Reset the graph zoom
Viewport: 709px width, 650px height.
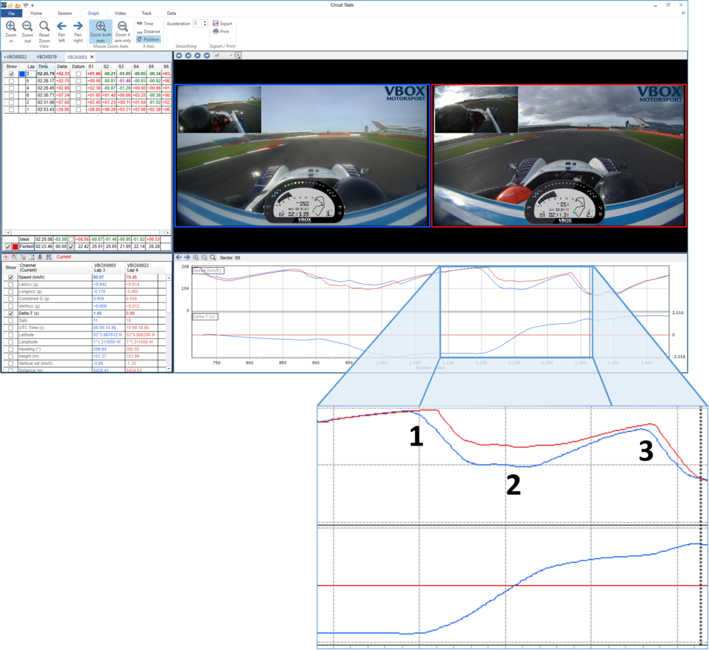44,33
